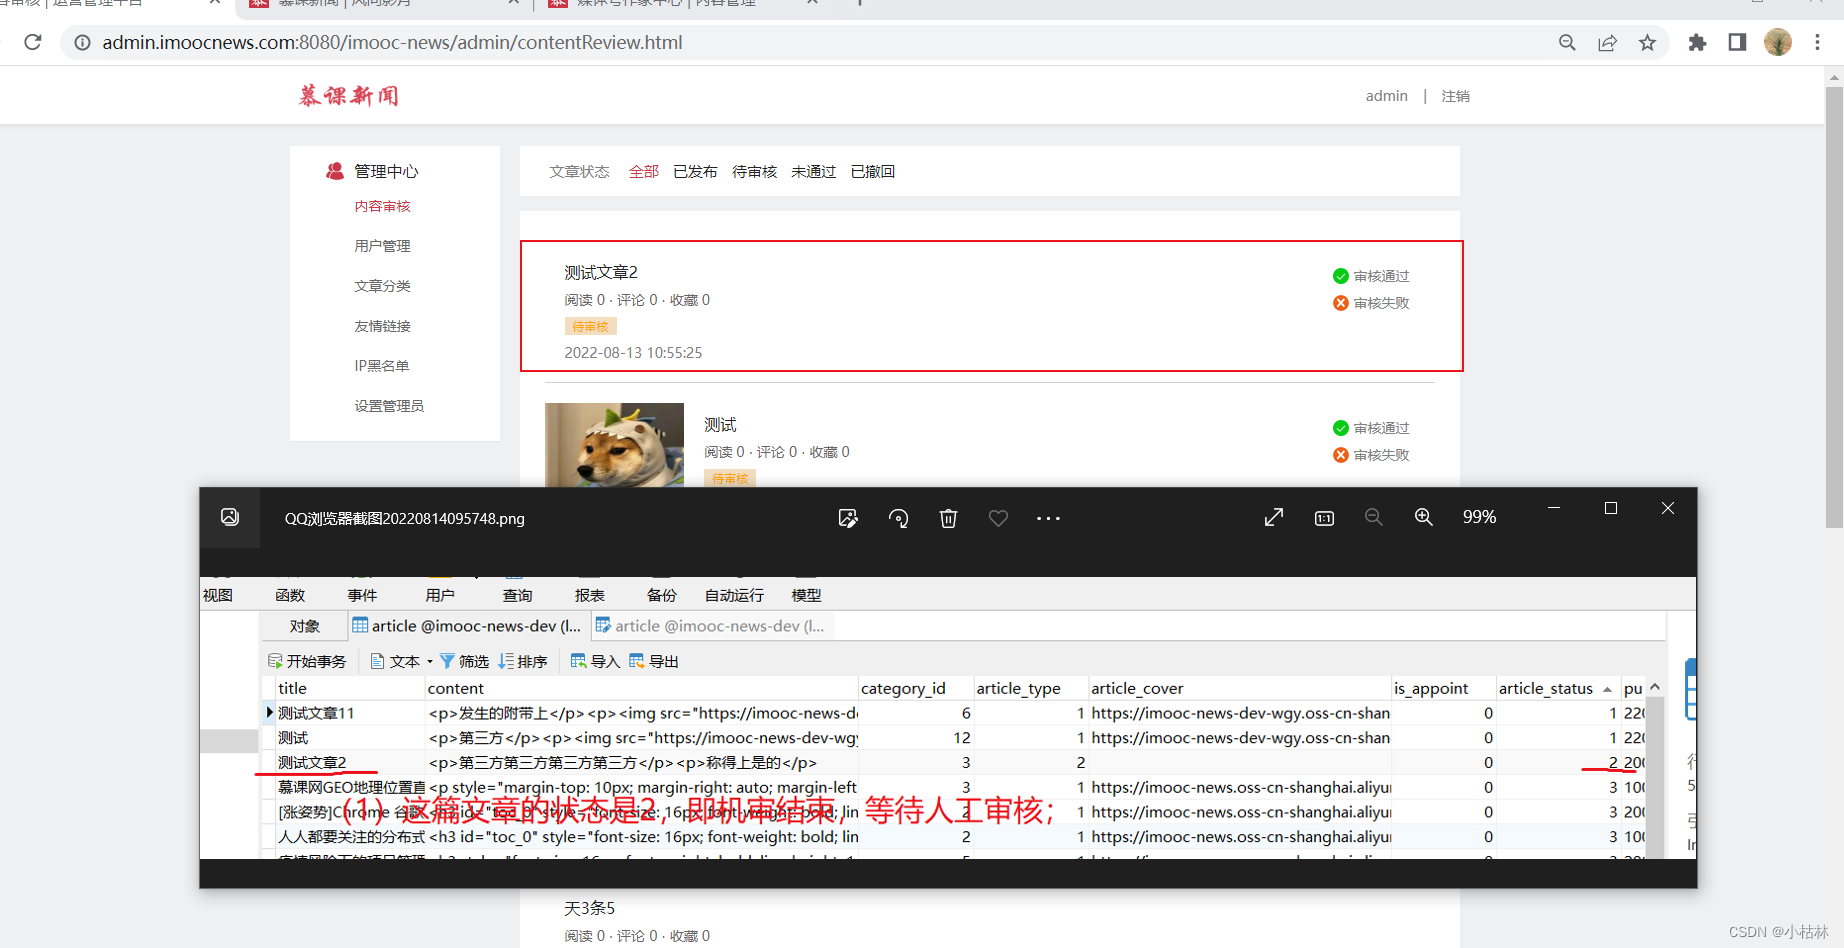Image resolution: width=1844 pixels, height=948 pixels.
Task: Open the 备份 menu in Navicat
Action: [x=661, y=594]
